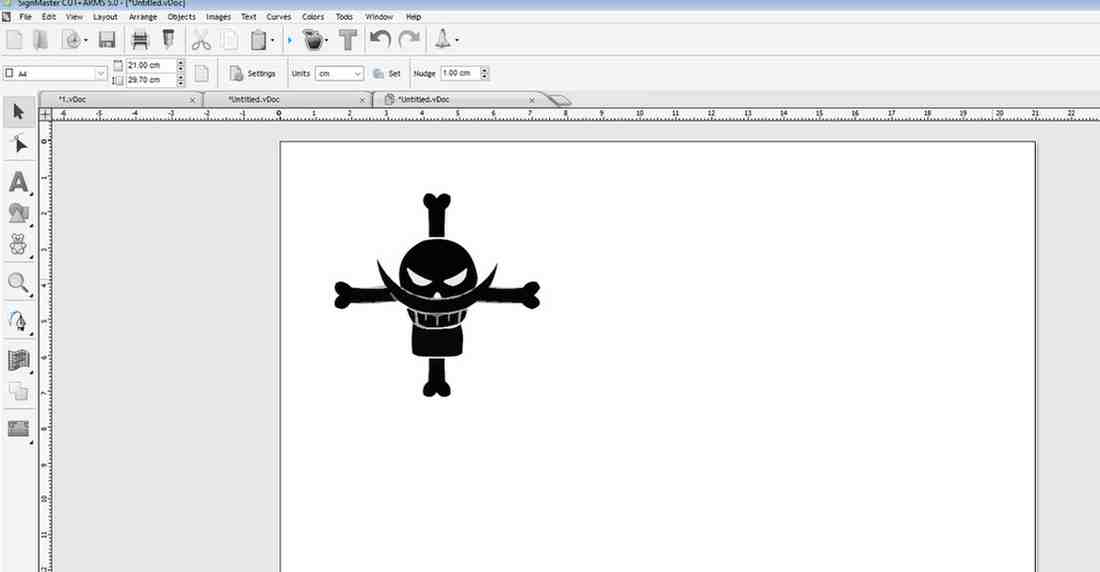1100x572 pixels.
Task: Click the Nudge field showing 1.00 cm
Action: click(460, 73)
